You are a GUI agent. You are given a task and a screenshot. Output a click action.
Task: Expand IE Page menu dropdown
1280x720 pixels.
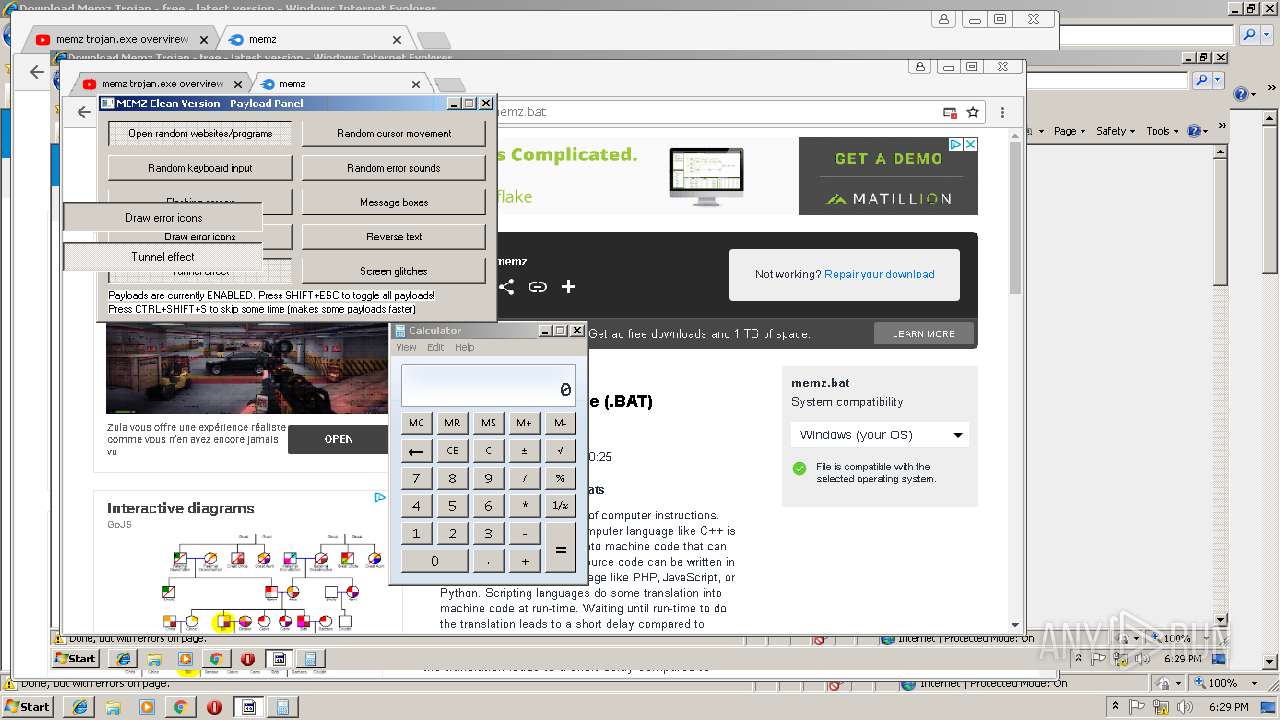click(1069, 131)
